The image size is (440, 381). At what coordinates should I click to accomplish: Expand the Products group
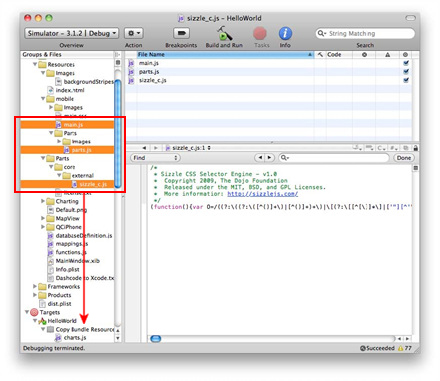click(35, 295)
